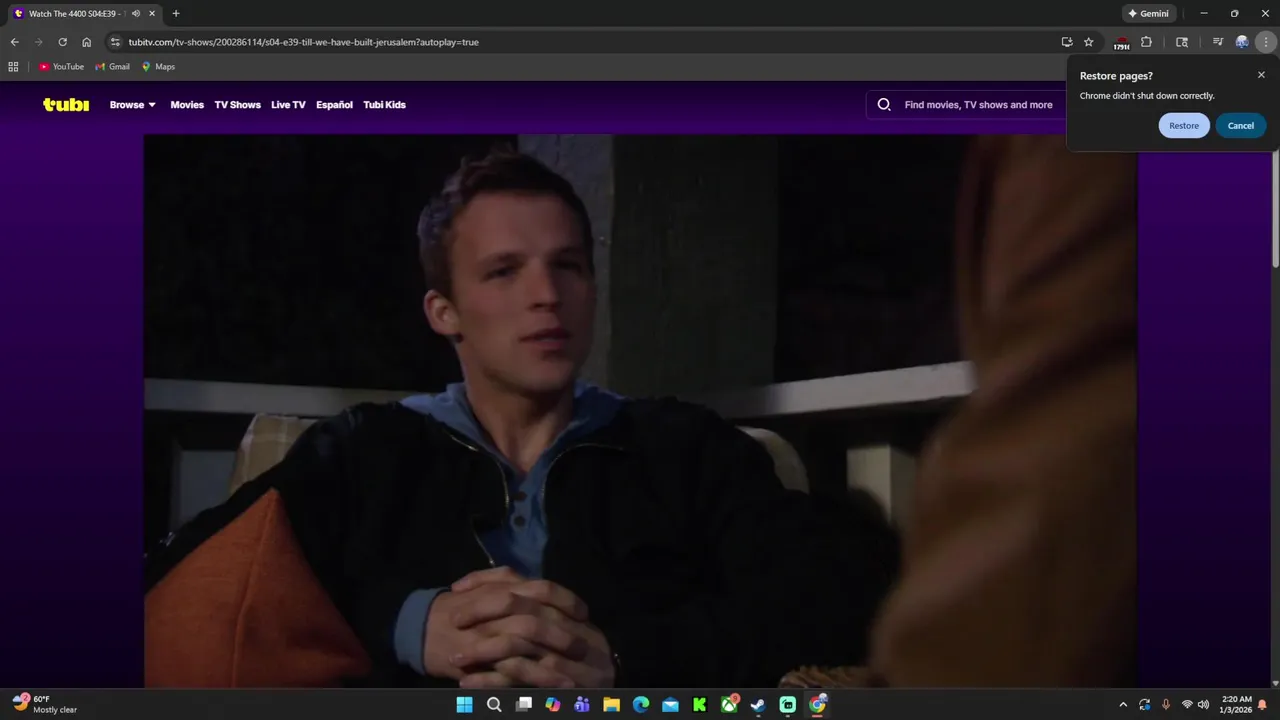The height and width of the screenshot is (720, 1280).
Task: Mute the tab via speaker icon
Action: 136,14
